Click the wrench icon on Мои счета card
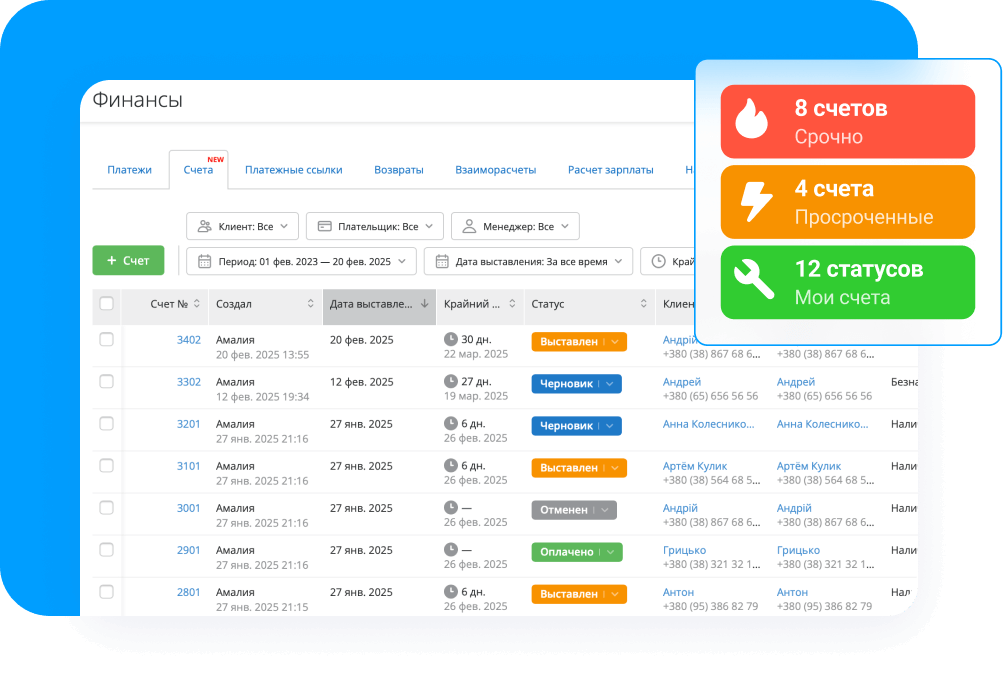This screenshot has width=1003, height=688. pos(751,282)
